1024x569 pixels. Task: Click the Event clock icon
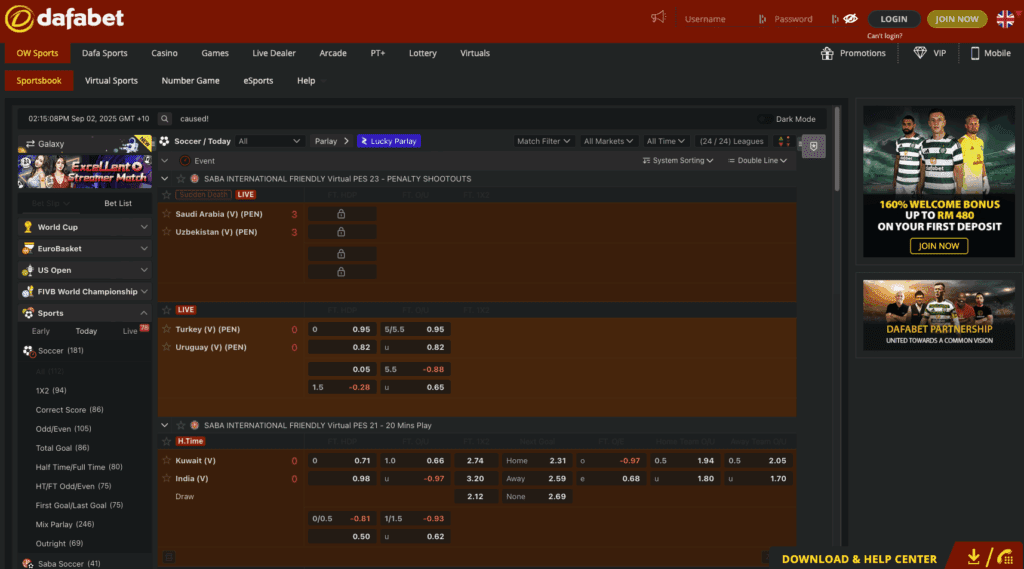[185, 161]
